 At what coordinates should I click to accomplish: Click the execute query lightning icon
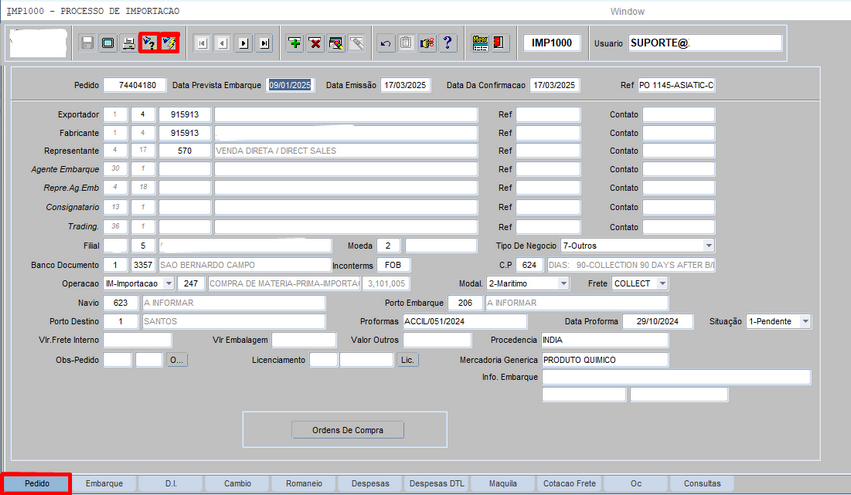click(169, 43)
